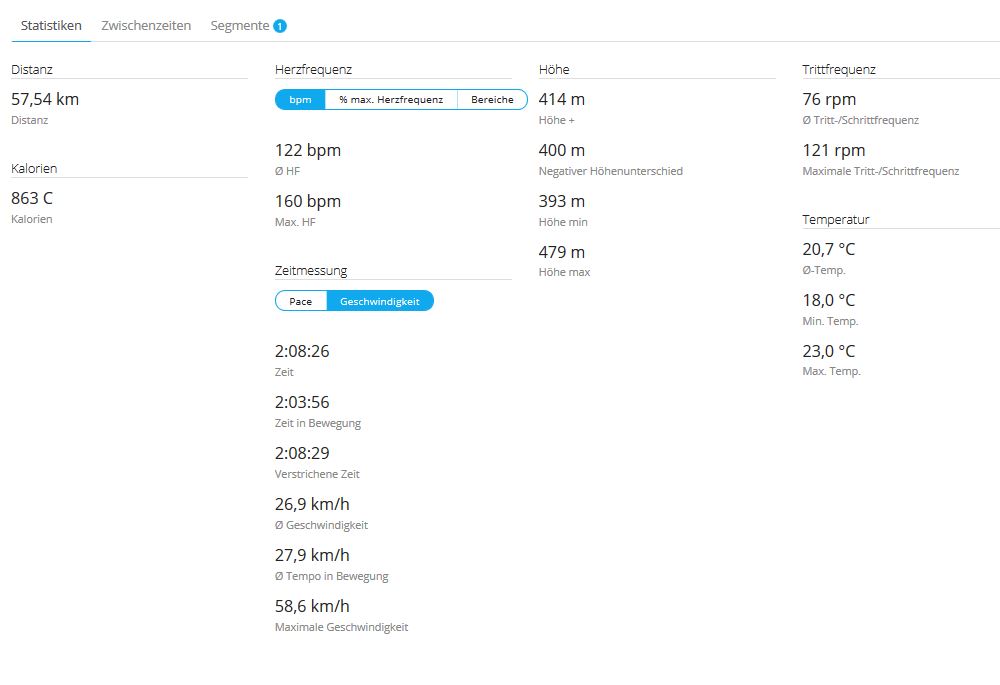
Task: Click the Verstrichene Zeit label
Action: click(317, 474)
